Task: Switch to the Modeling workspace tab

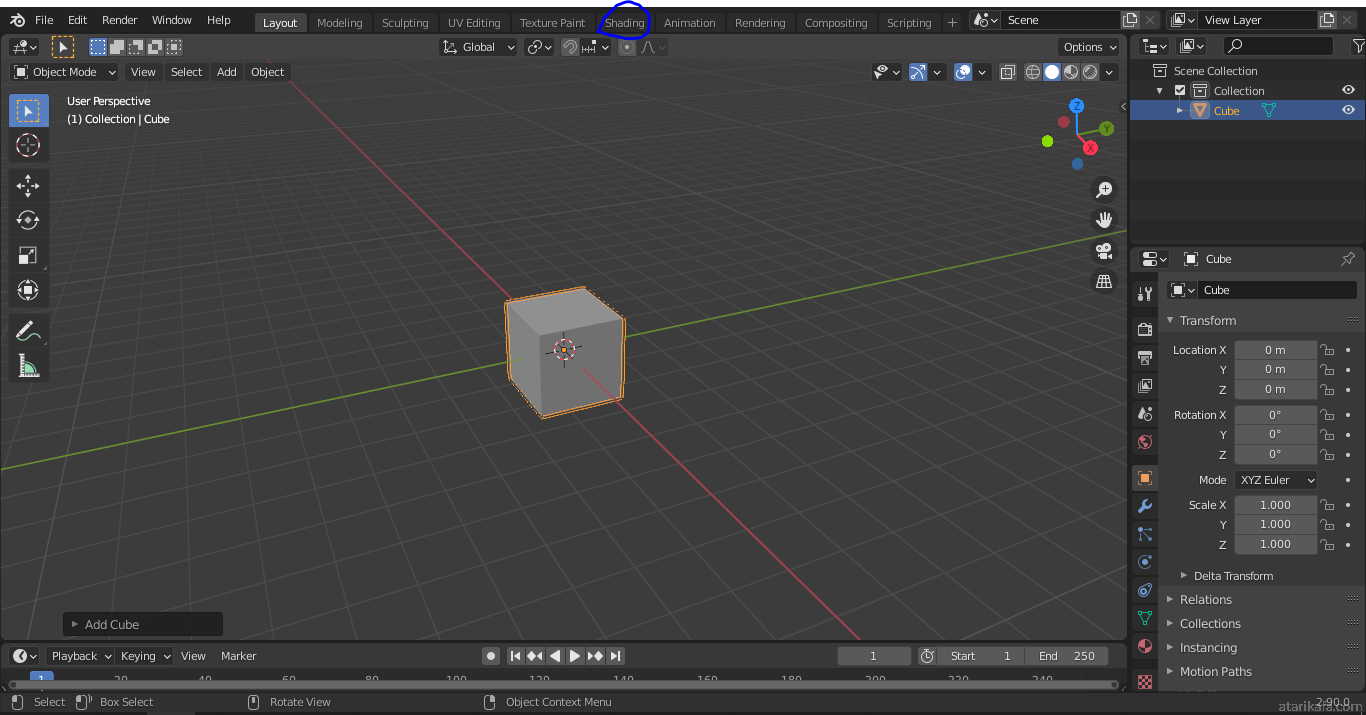Action: click(340, 23)
